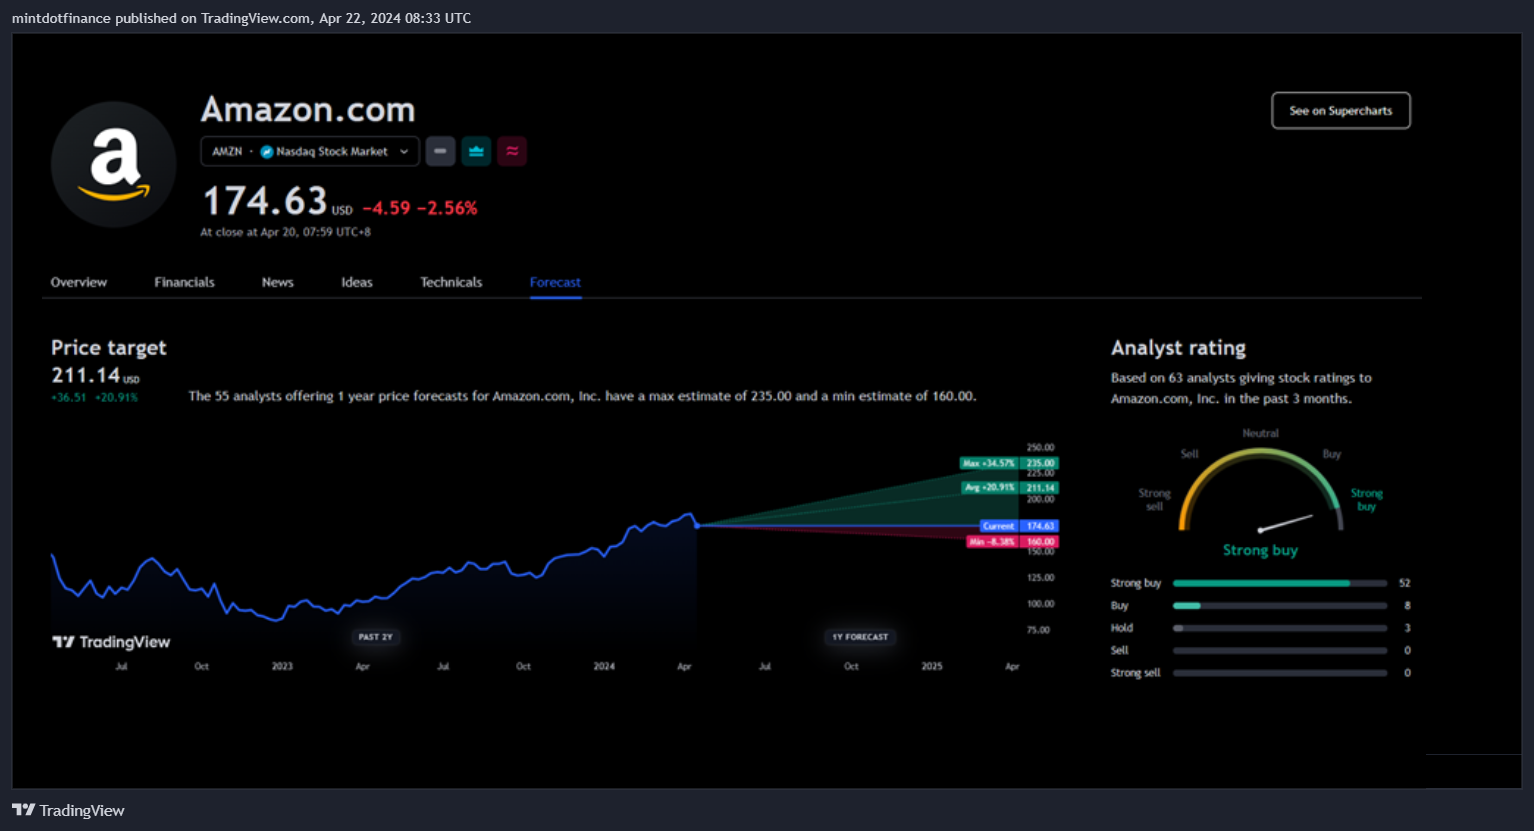
Task: Click the '1Y FORECAST' chart badge
Action: click(860, 637)
